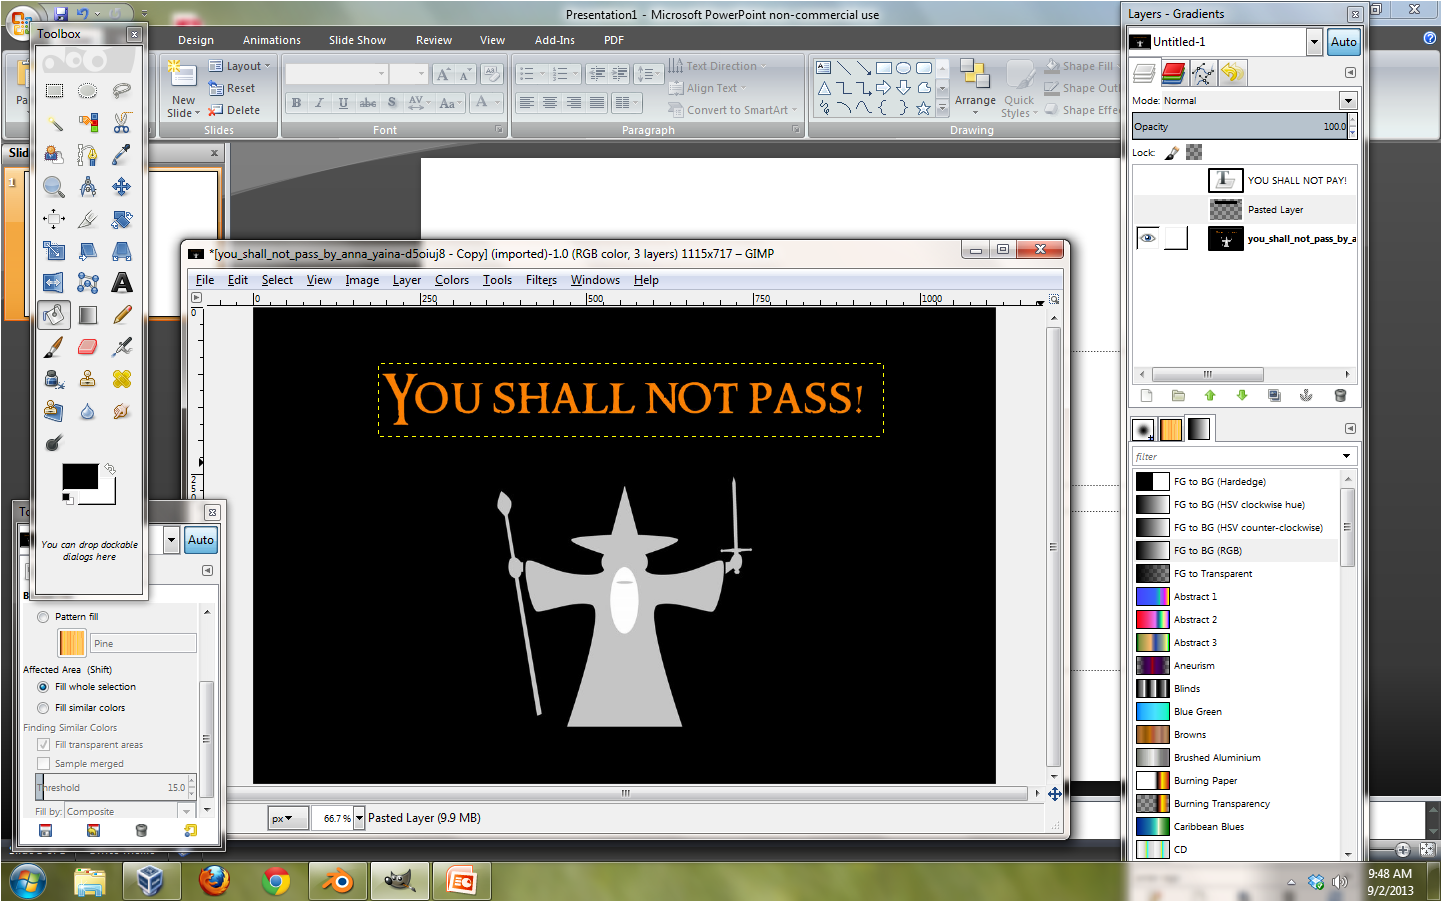Pick the Paintbrush tool
This screenshot has width=1442, height=902.
pos(54,347)
